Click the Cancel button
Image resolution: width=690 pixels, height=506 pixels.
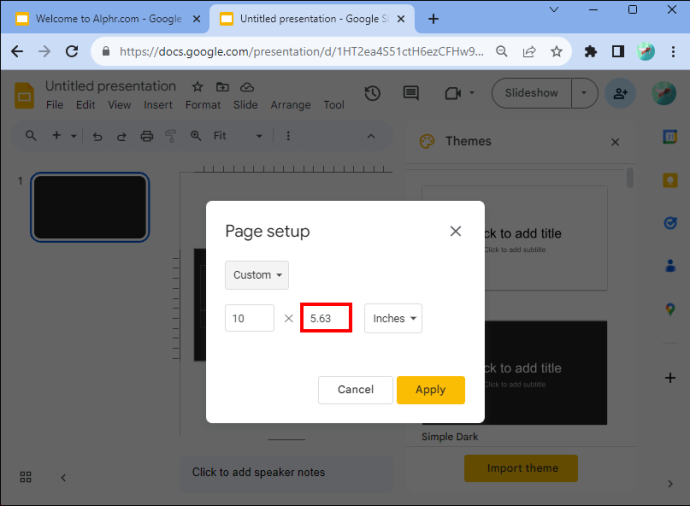pyautogui.click(x=356, y=390)
